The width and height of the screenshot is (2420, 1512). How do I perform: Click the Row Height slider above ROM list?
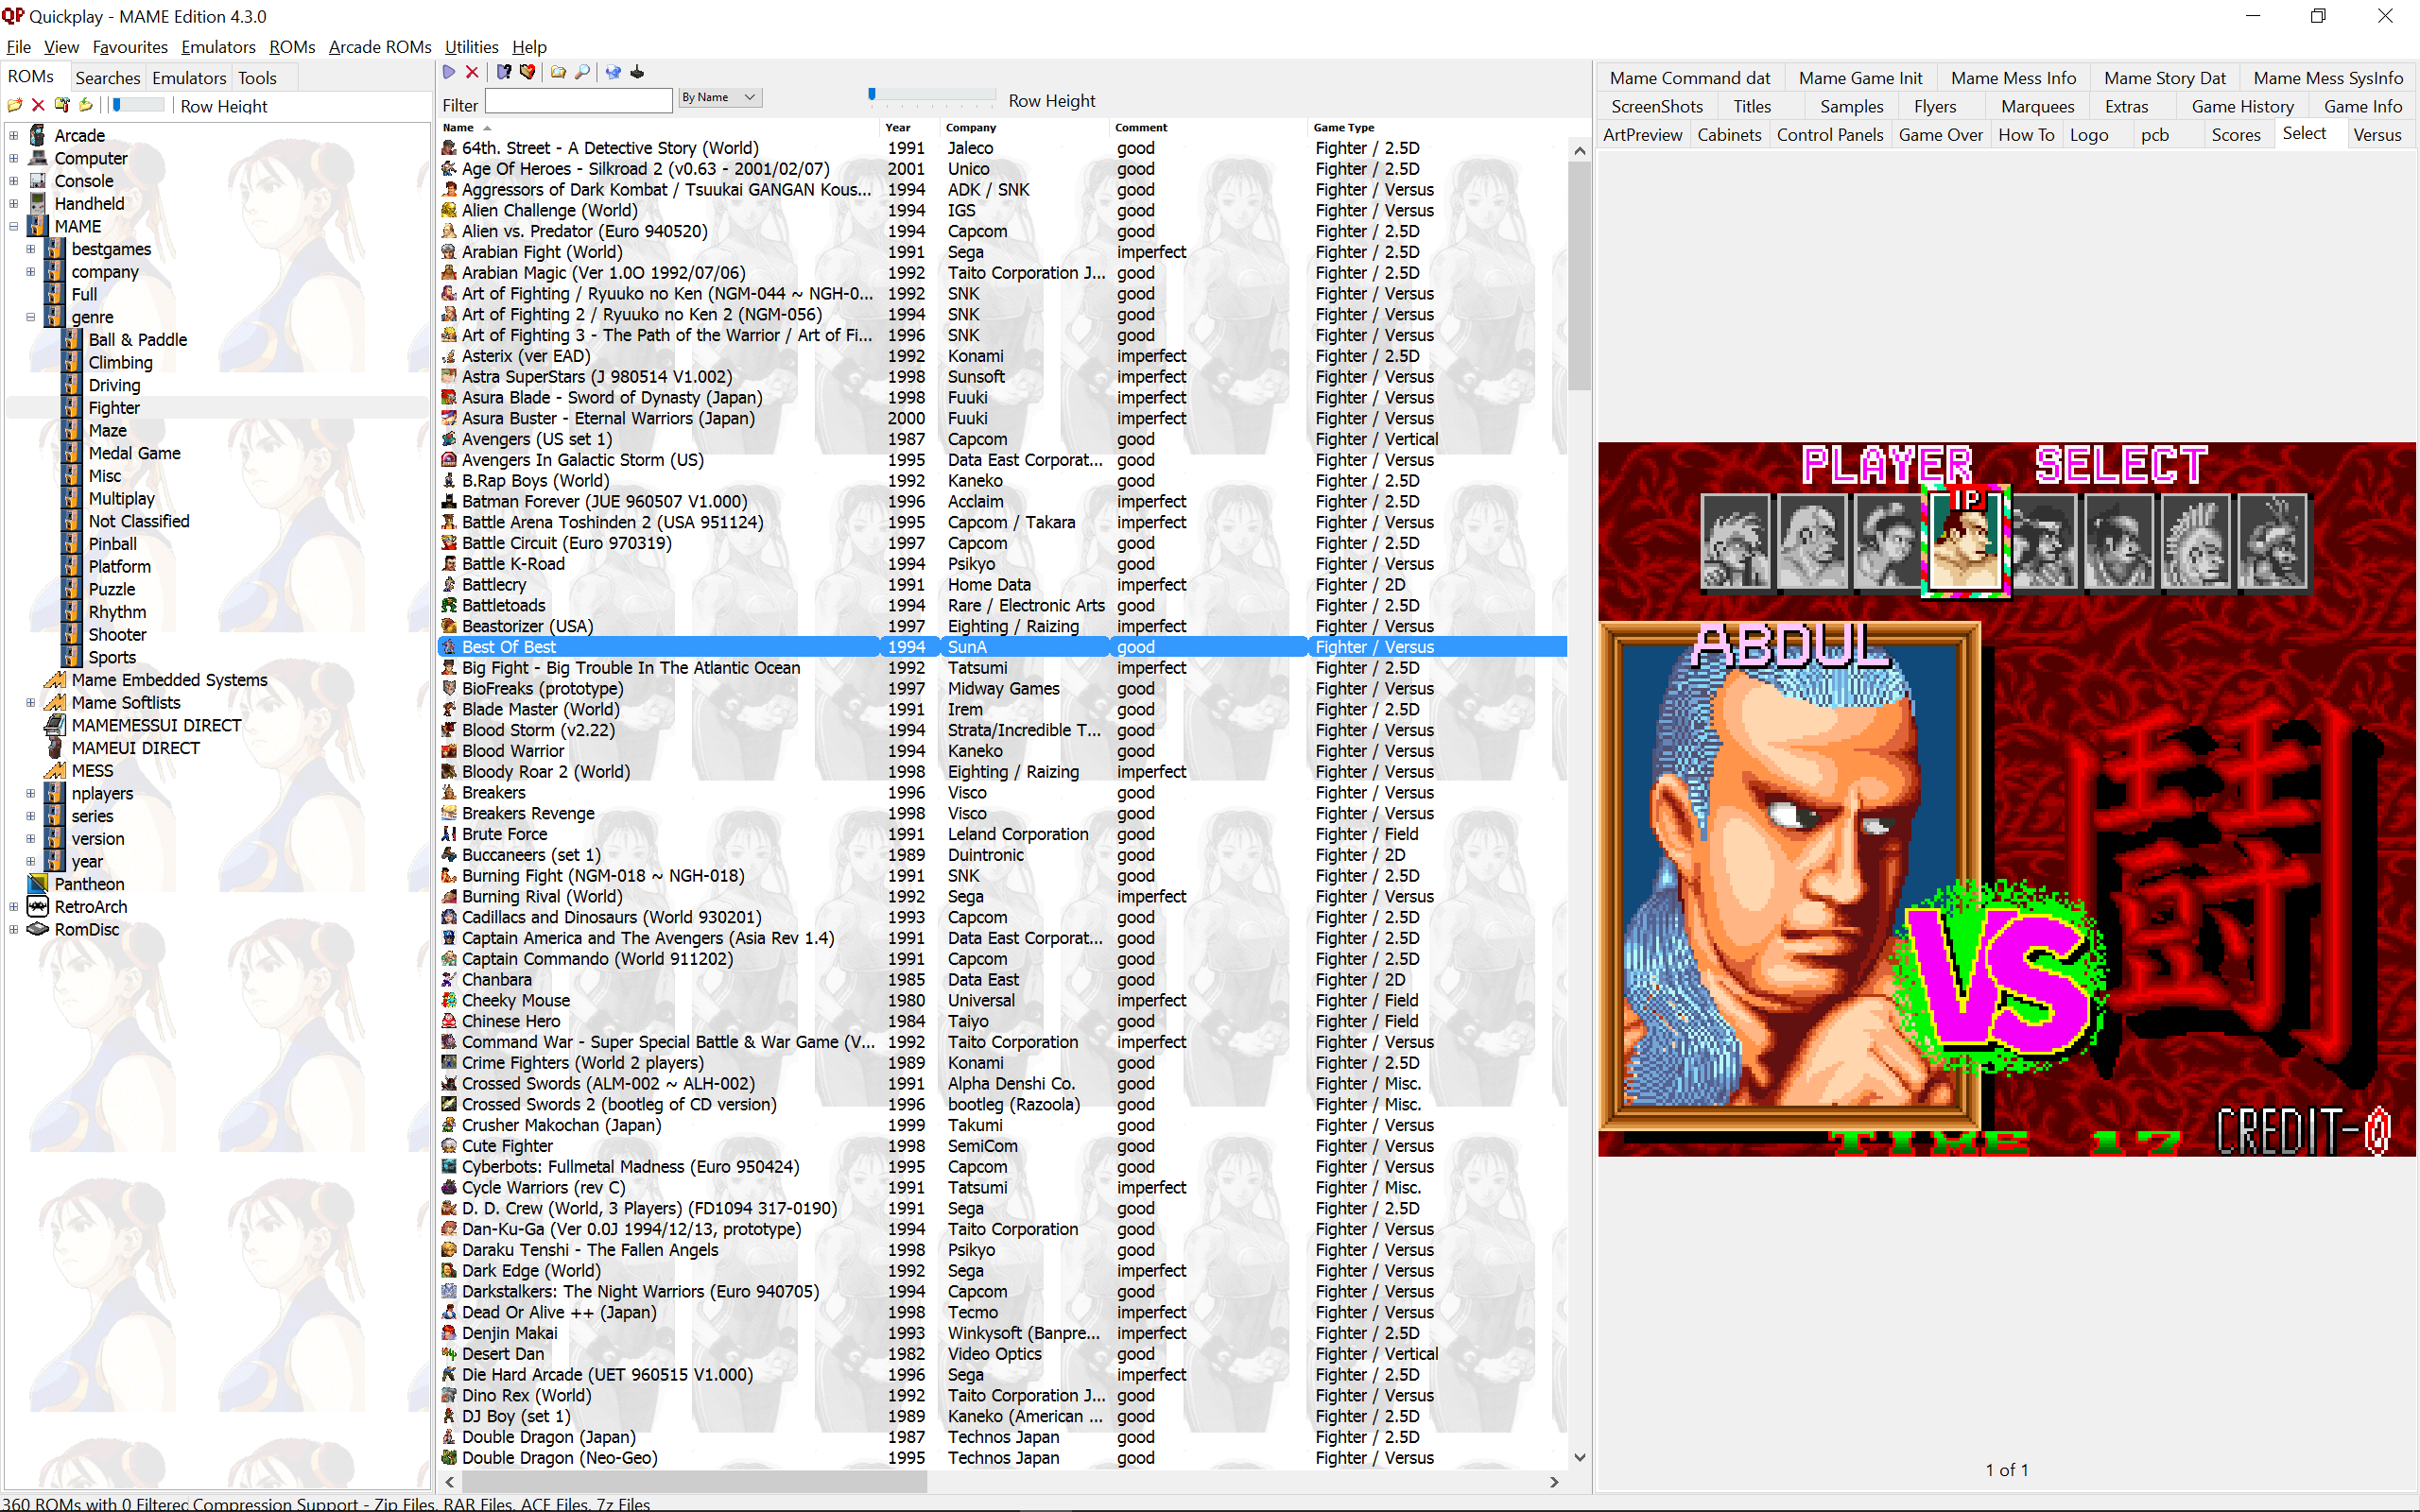tap(930, 95)
